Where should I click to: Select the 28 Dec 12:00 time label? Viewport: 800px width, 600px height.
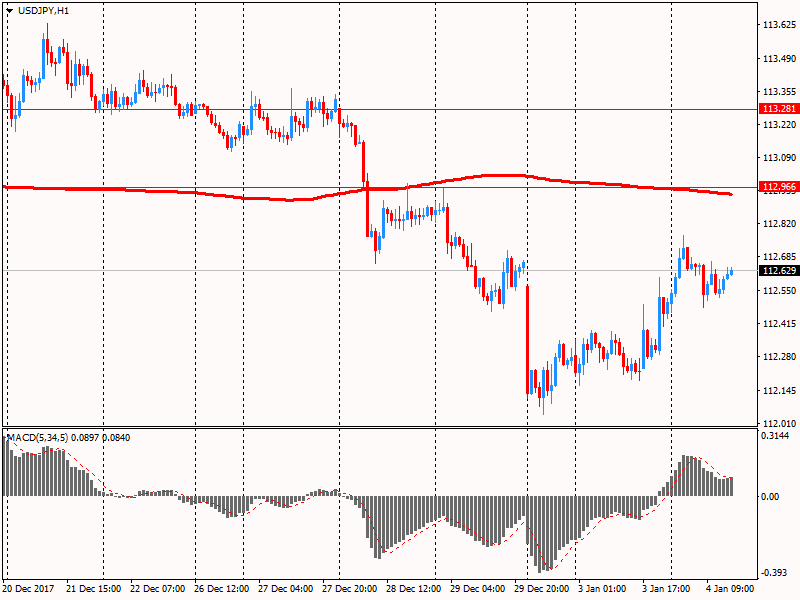tap(414, 589)
